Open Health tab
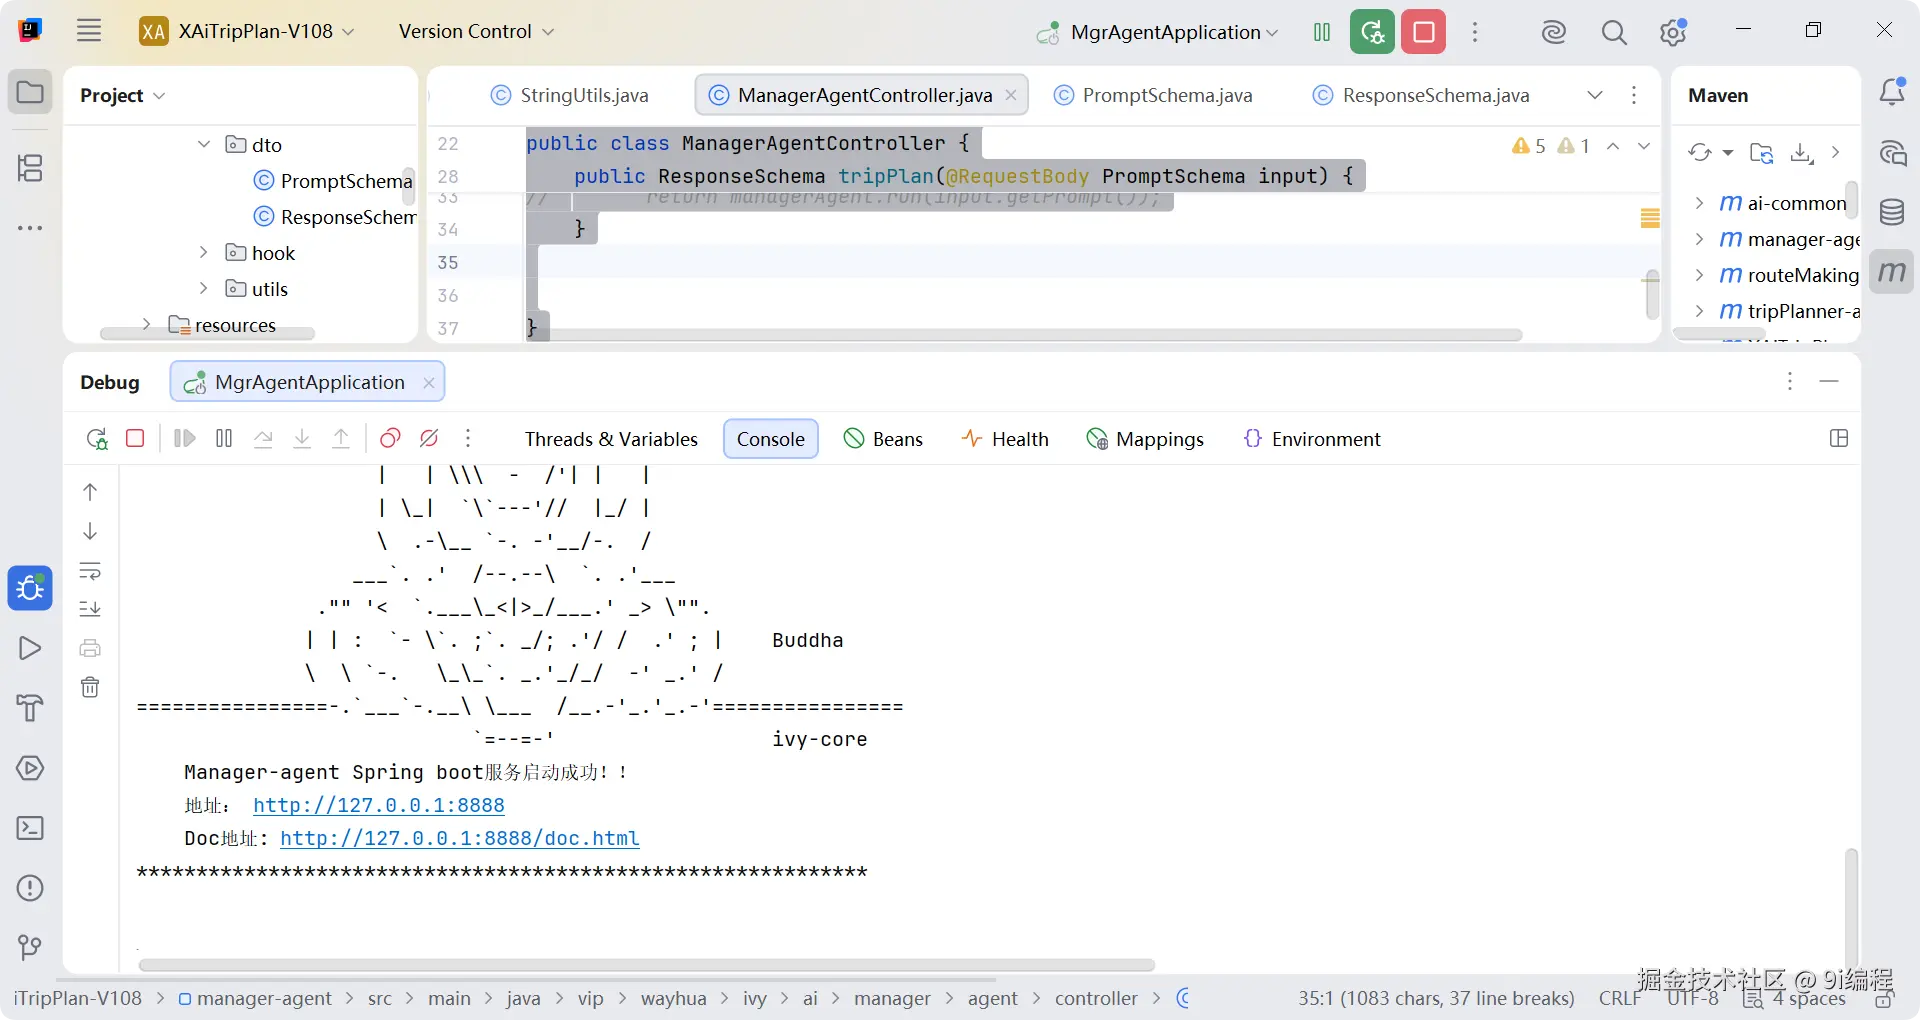The width and height of the screenshot is (1920, 1020). pyautogui.click(x=1005, y=439)
